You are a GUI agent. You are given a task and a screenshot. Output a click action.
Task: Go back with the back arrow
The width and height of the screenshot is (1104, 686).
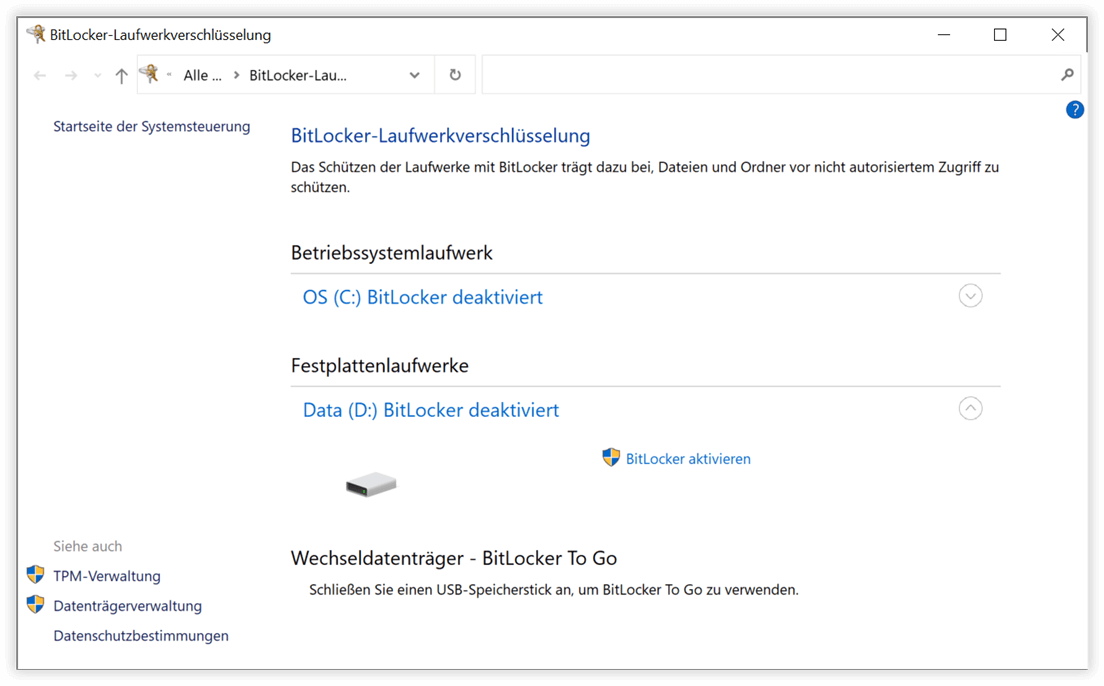tap(40, 75)
